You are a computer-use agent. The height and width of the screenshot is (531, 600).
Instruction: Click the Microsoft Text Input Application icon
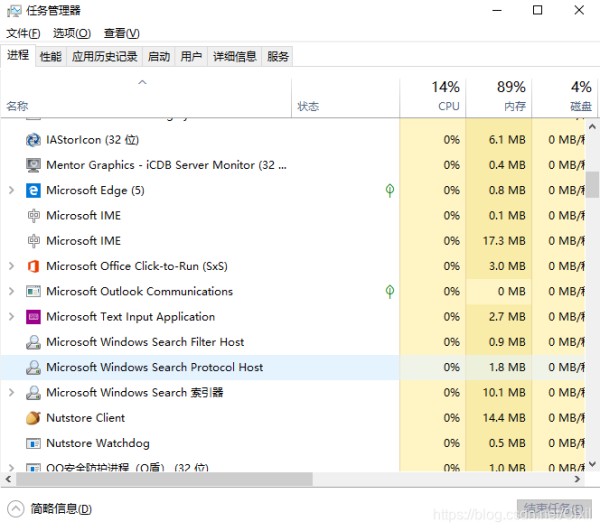33,317
